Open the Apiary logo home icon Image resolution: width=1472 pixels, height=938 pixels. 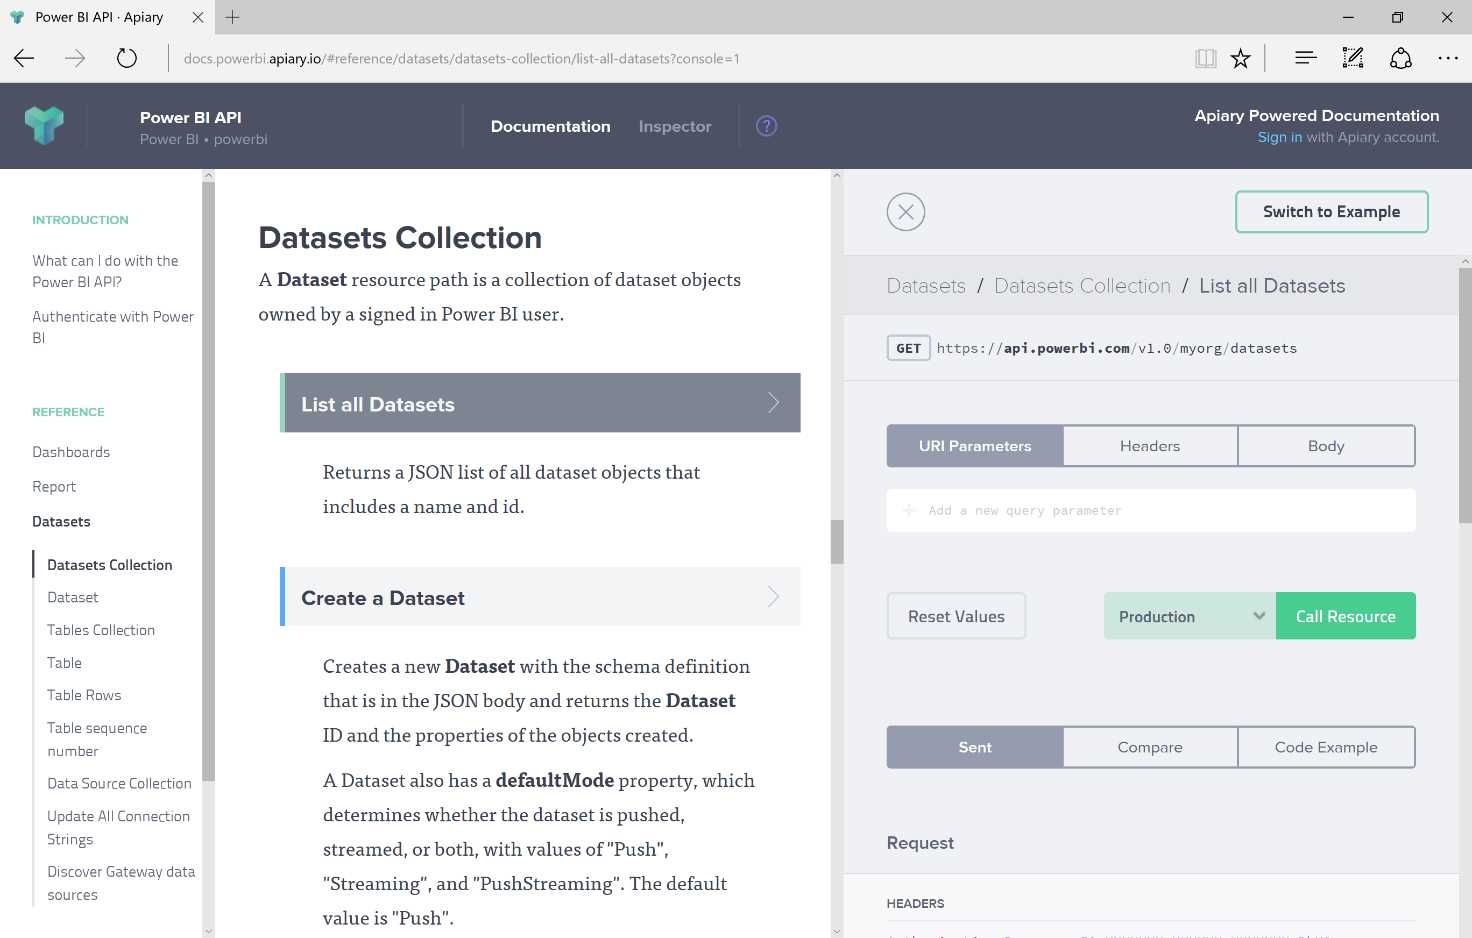[44, 125]
